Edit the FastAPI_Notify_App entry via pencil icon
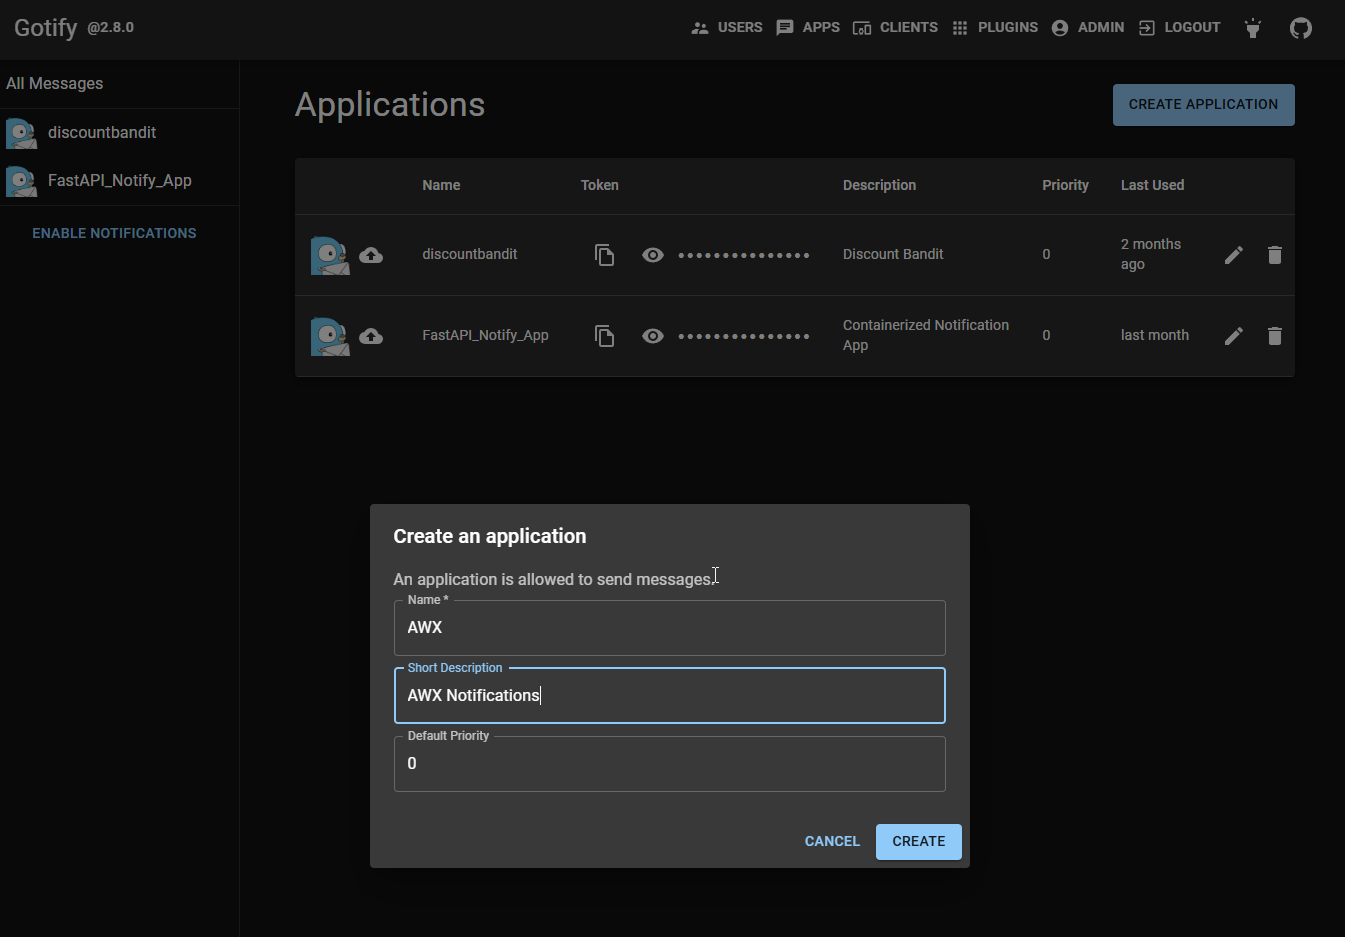 (x=1233, y=335)
